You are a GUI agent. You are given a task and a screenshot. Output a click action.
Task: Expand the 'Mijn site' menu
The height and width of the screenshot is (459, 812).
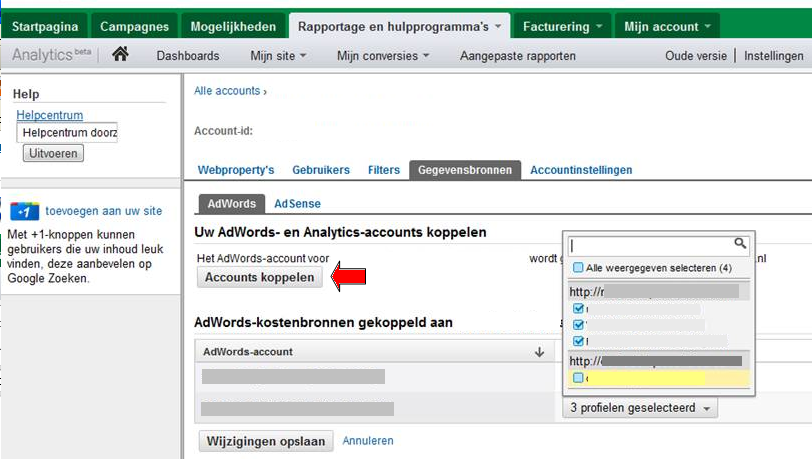pyautogui.click(x=278, y=56)
